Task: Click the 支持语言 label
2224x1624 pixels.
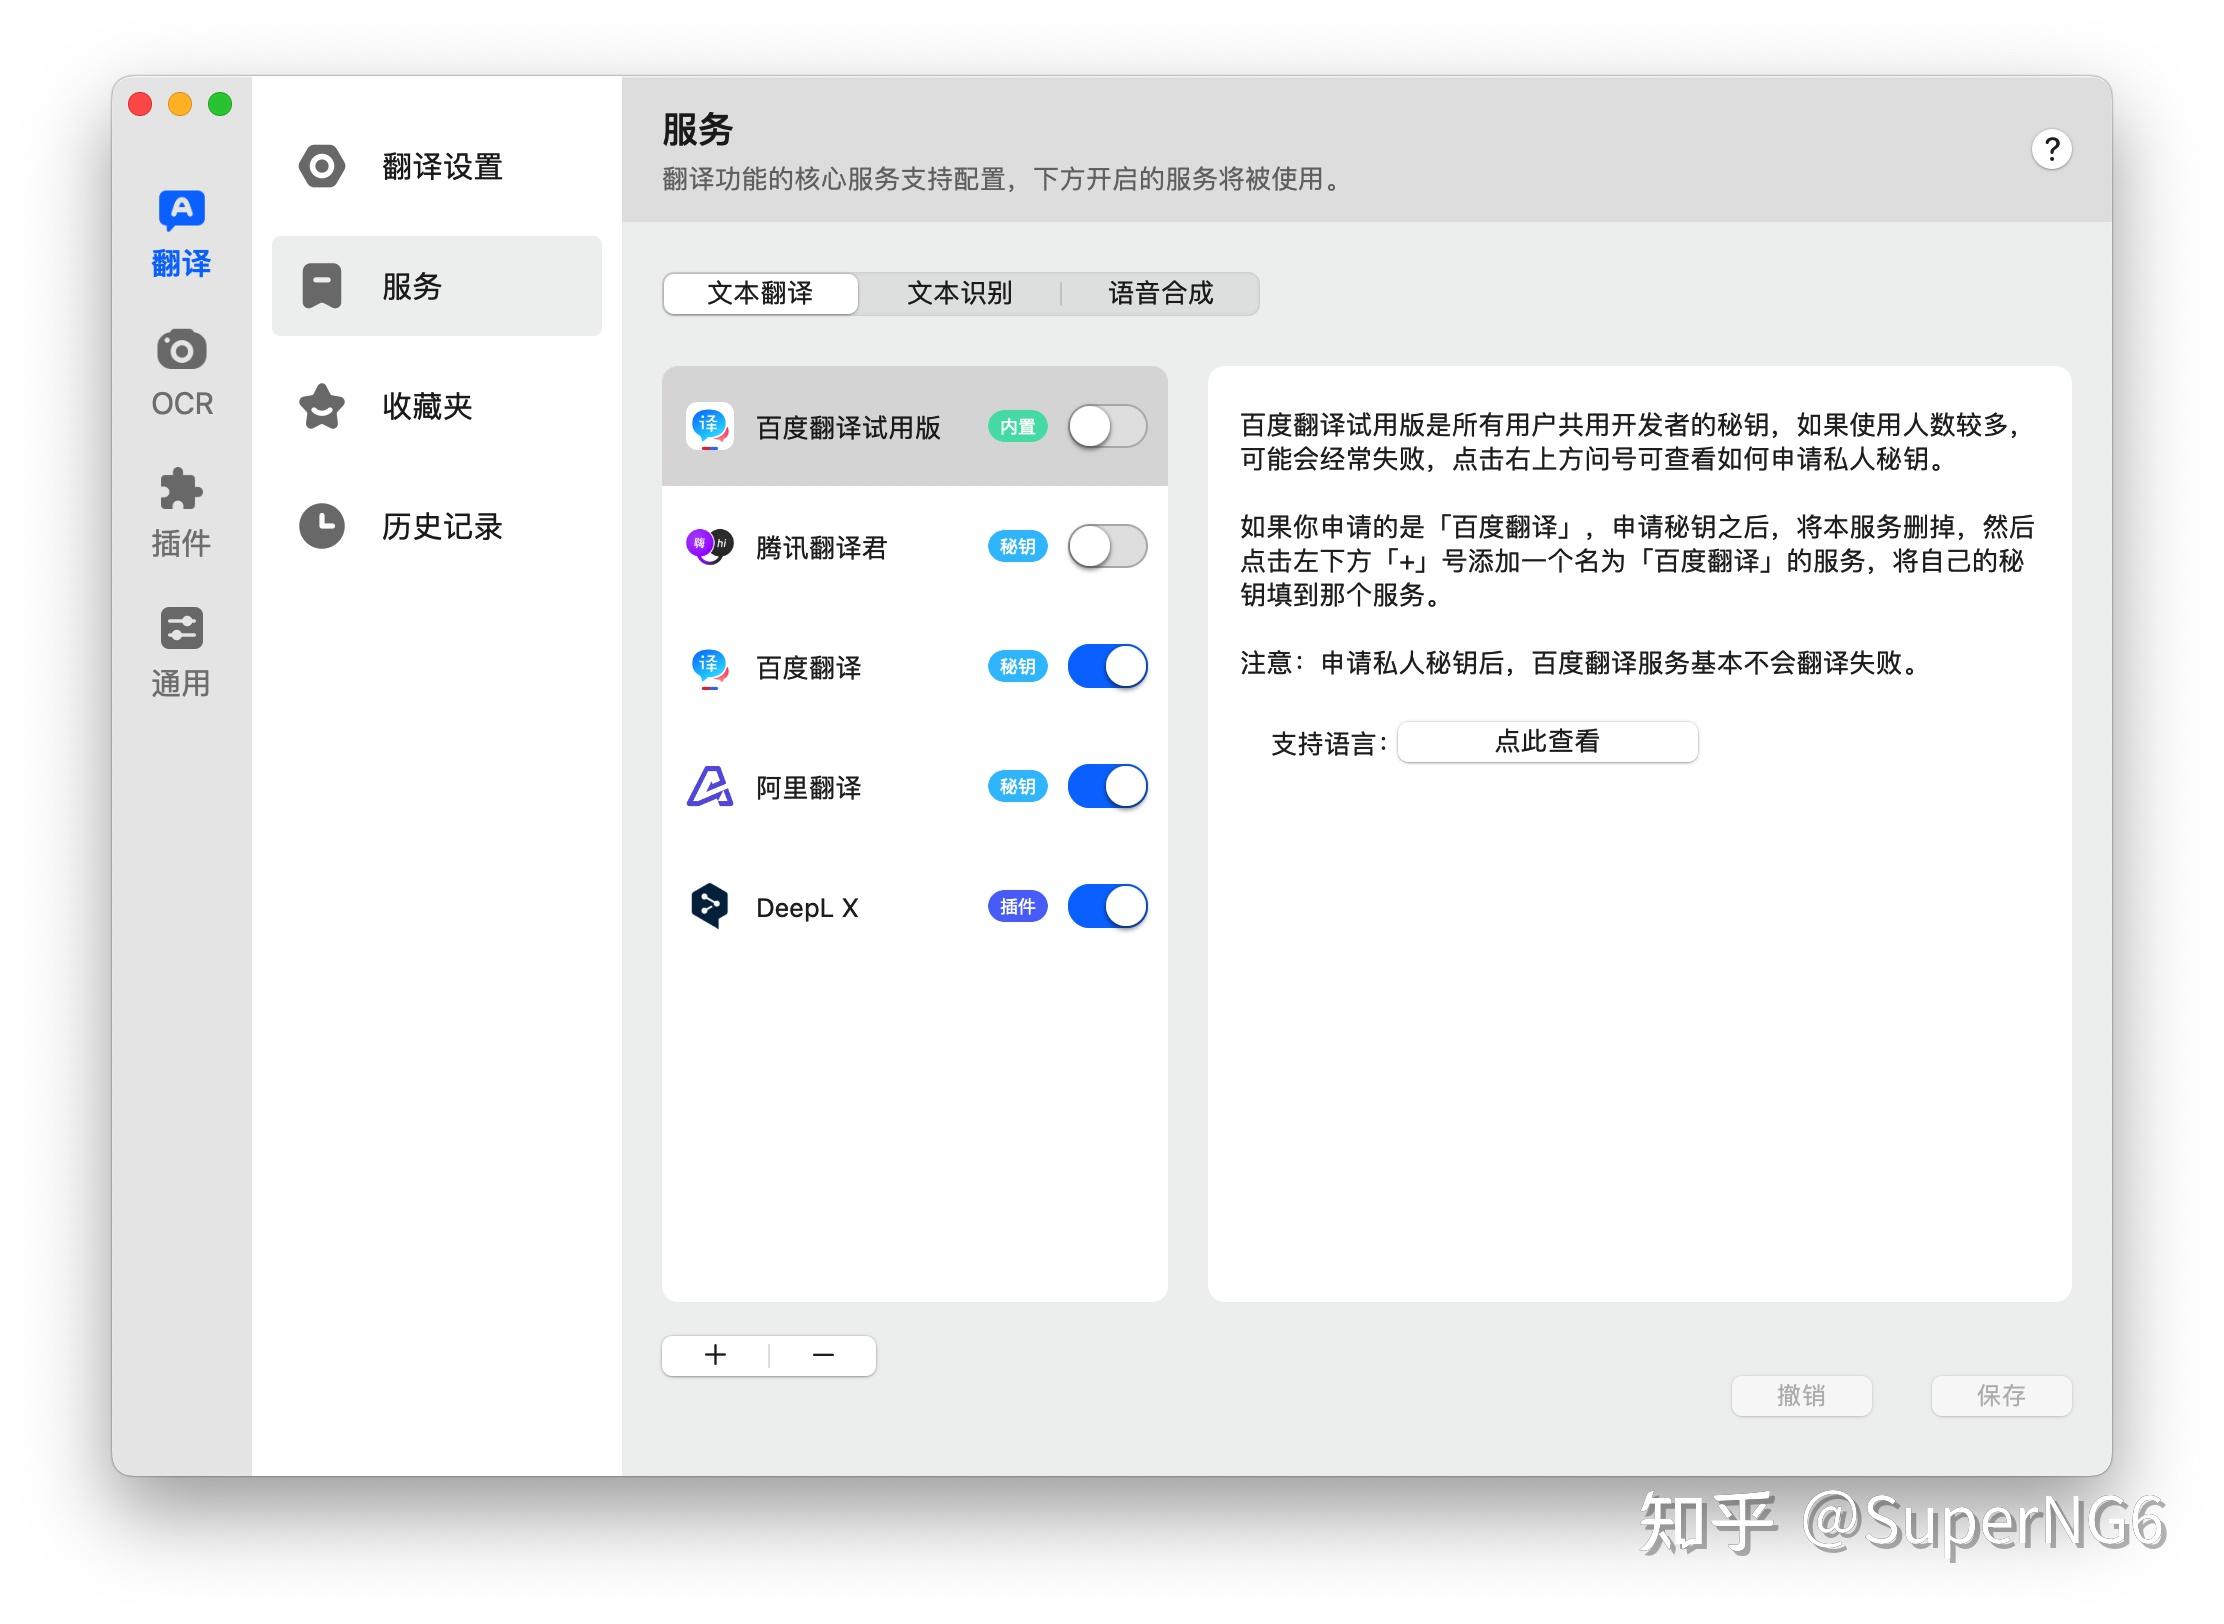Action: [1329, 743]
